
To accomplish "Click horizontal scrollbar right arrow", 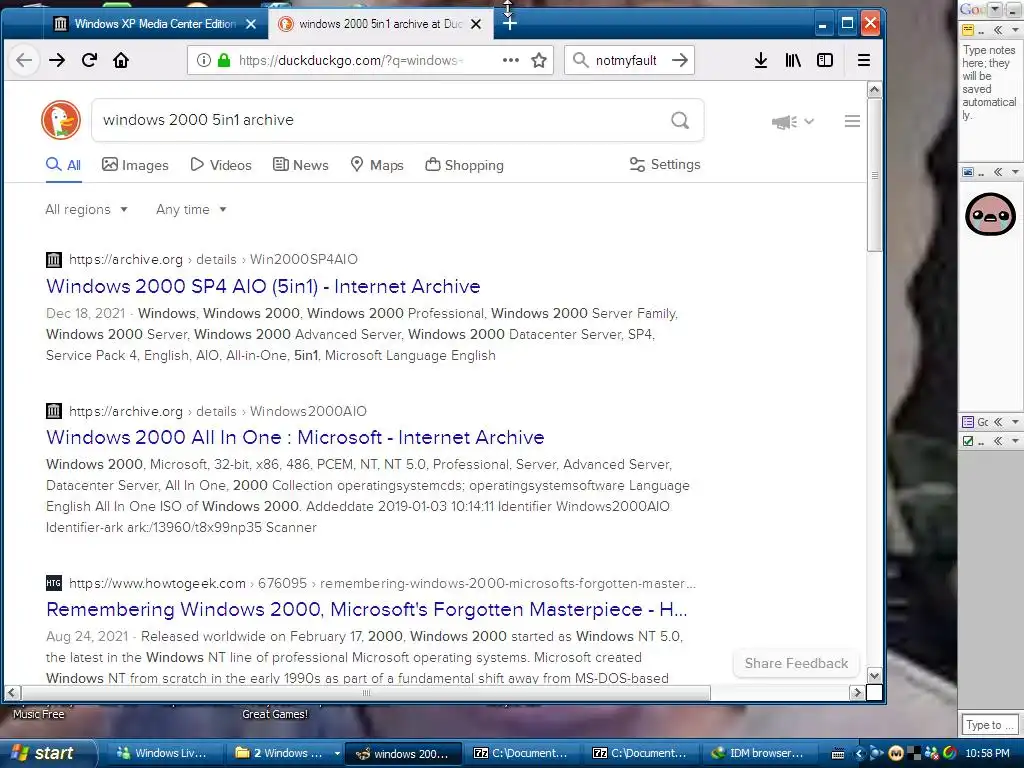I will [857, 692].
